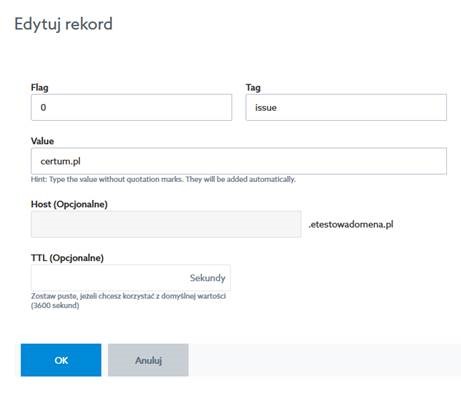Screen dimensions: 461x400
Task: Click the Edytuj rekord heading
Action: click(63, 24)
